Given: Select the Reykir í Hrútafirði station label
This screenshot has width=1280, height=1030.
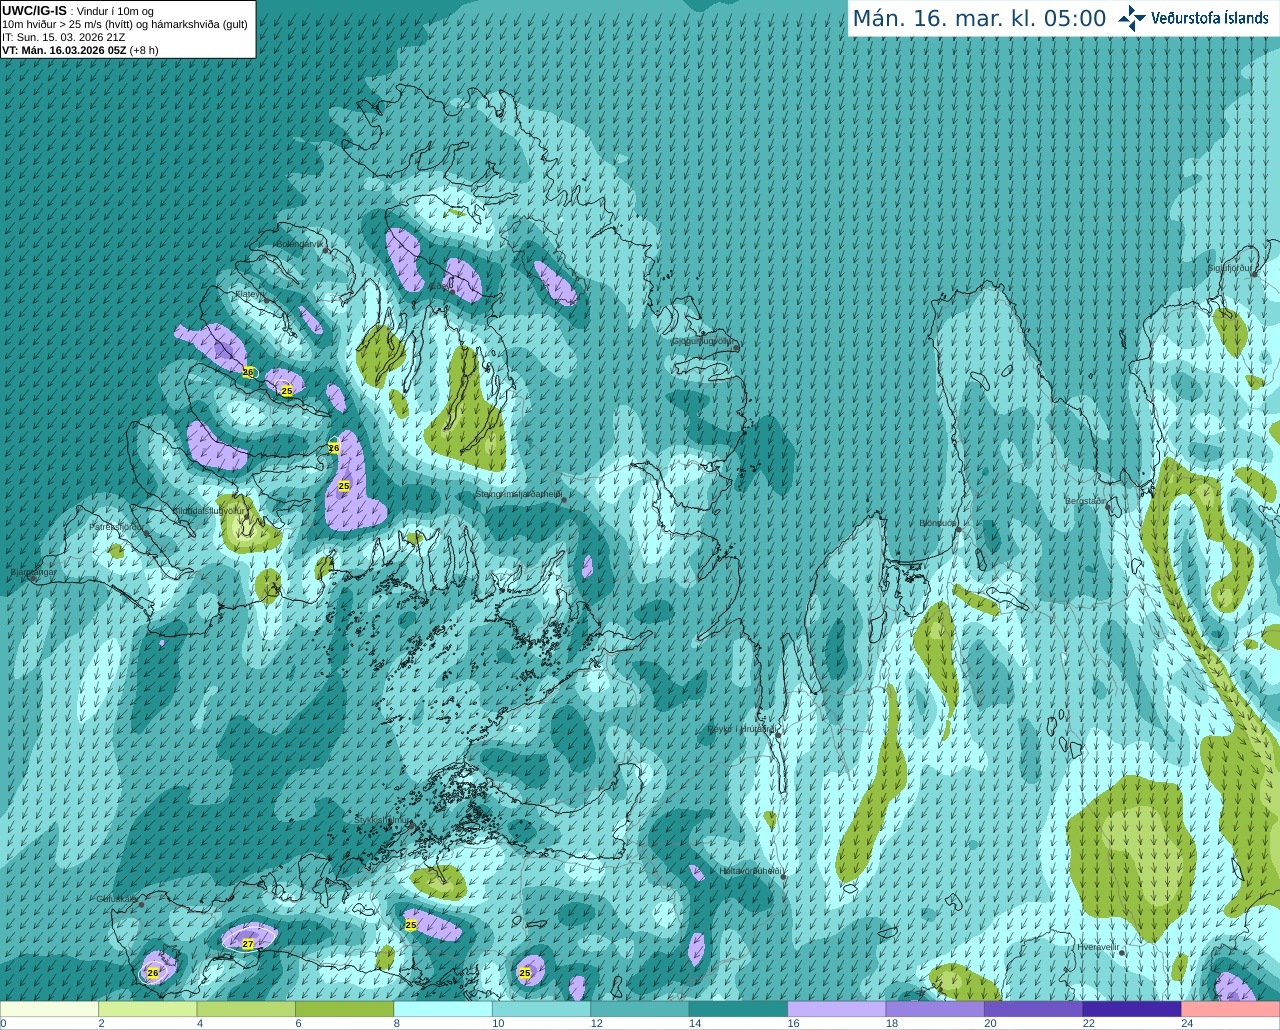Looking at the screenshot, I should 741,729.
